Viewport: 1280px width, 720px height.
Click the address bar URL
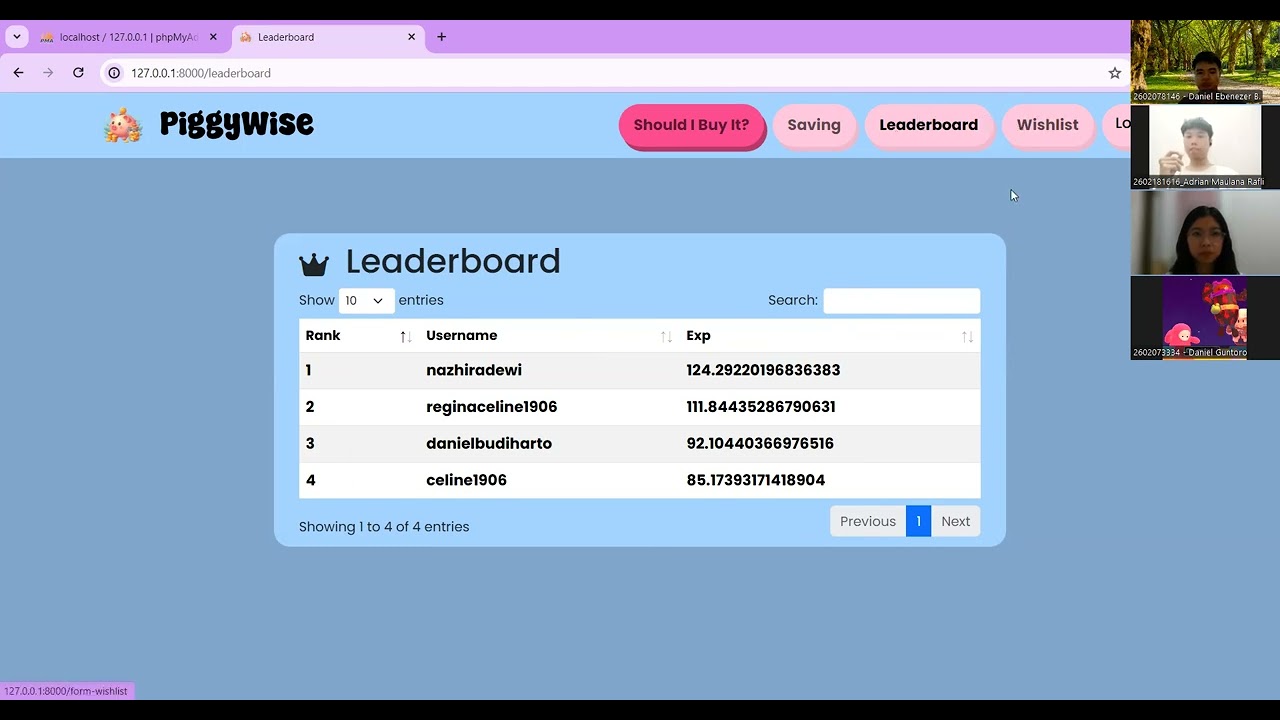tap(201, 73)
